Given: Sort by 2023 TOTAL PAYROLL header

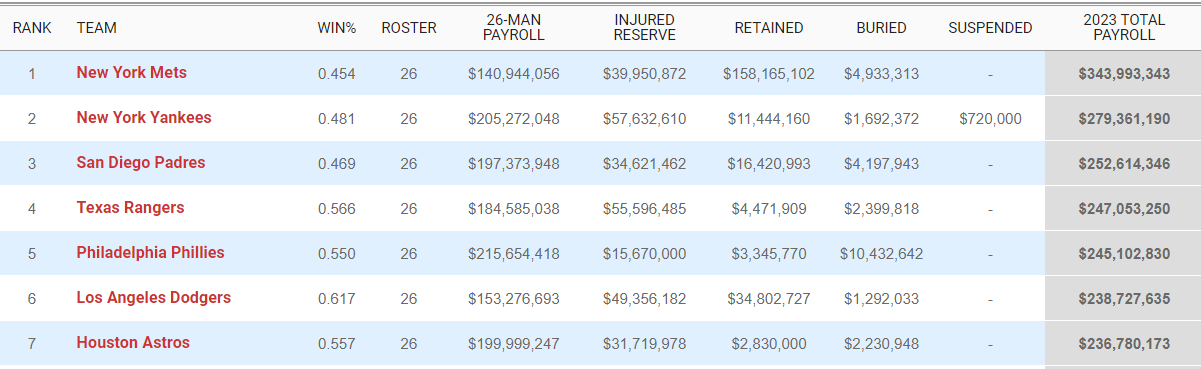Looking at the screenshot, I should pos(1124,28).
